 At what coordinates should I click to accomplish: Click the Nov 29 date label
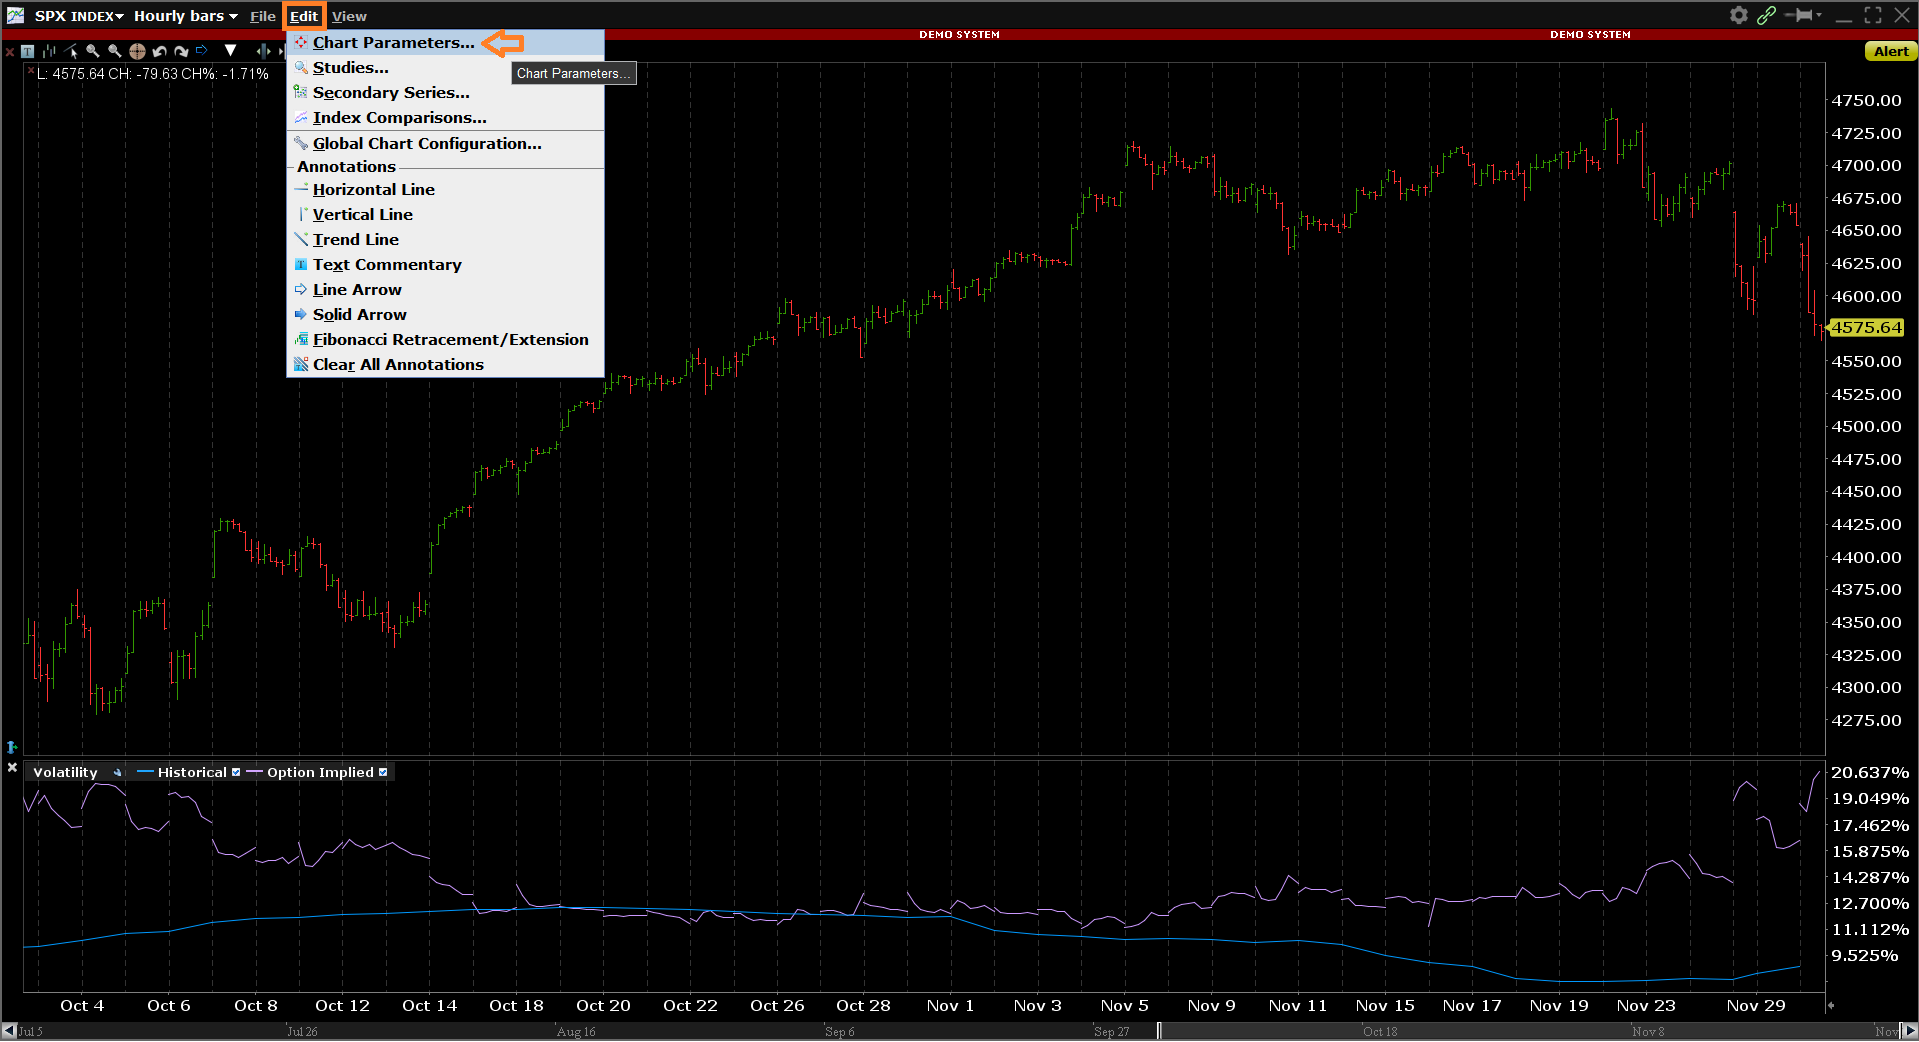pyautogui.click(x=1755, y=1006)
